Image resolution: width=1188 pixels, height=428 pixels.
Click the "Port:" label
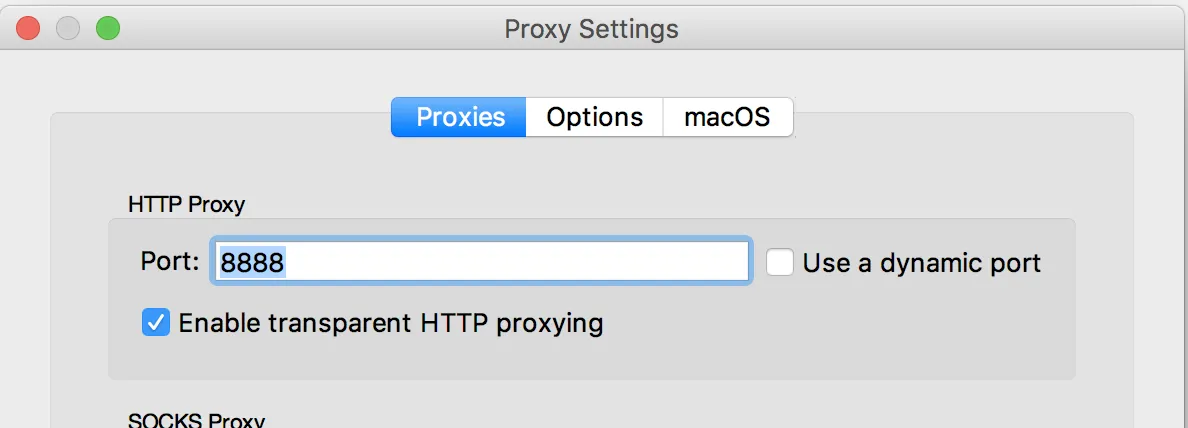[170, 263]
